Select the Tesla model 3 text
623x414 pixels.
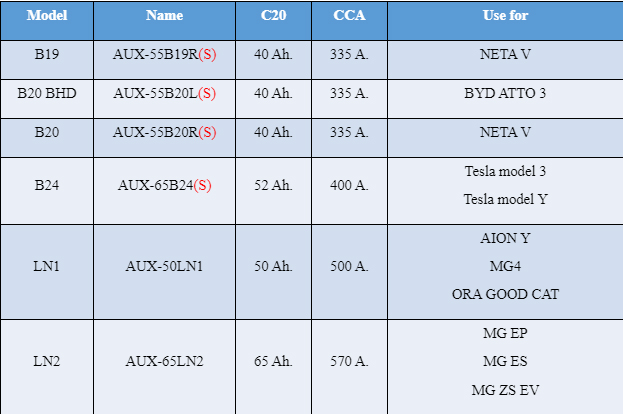[505, 171]
